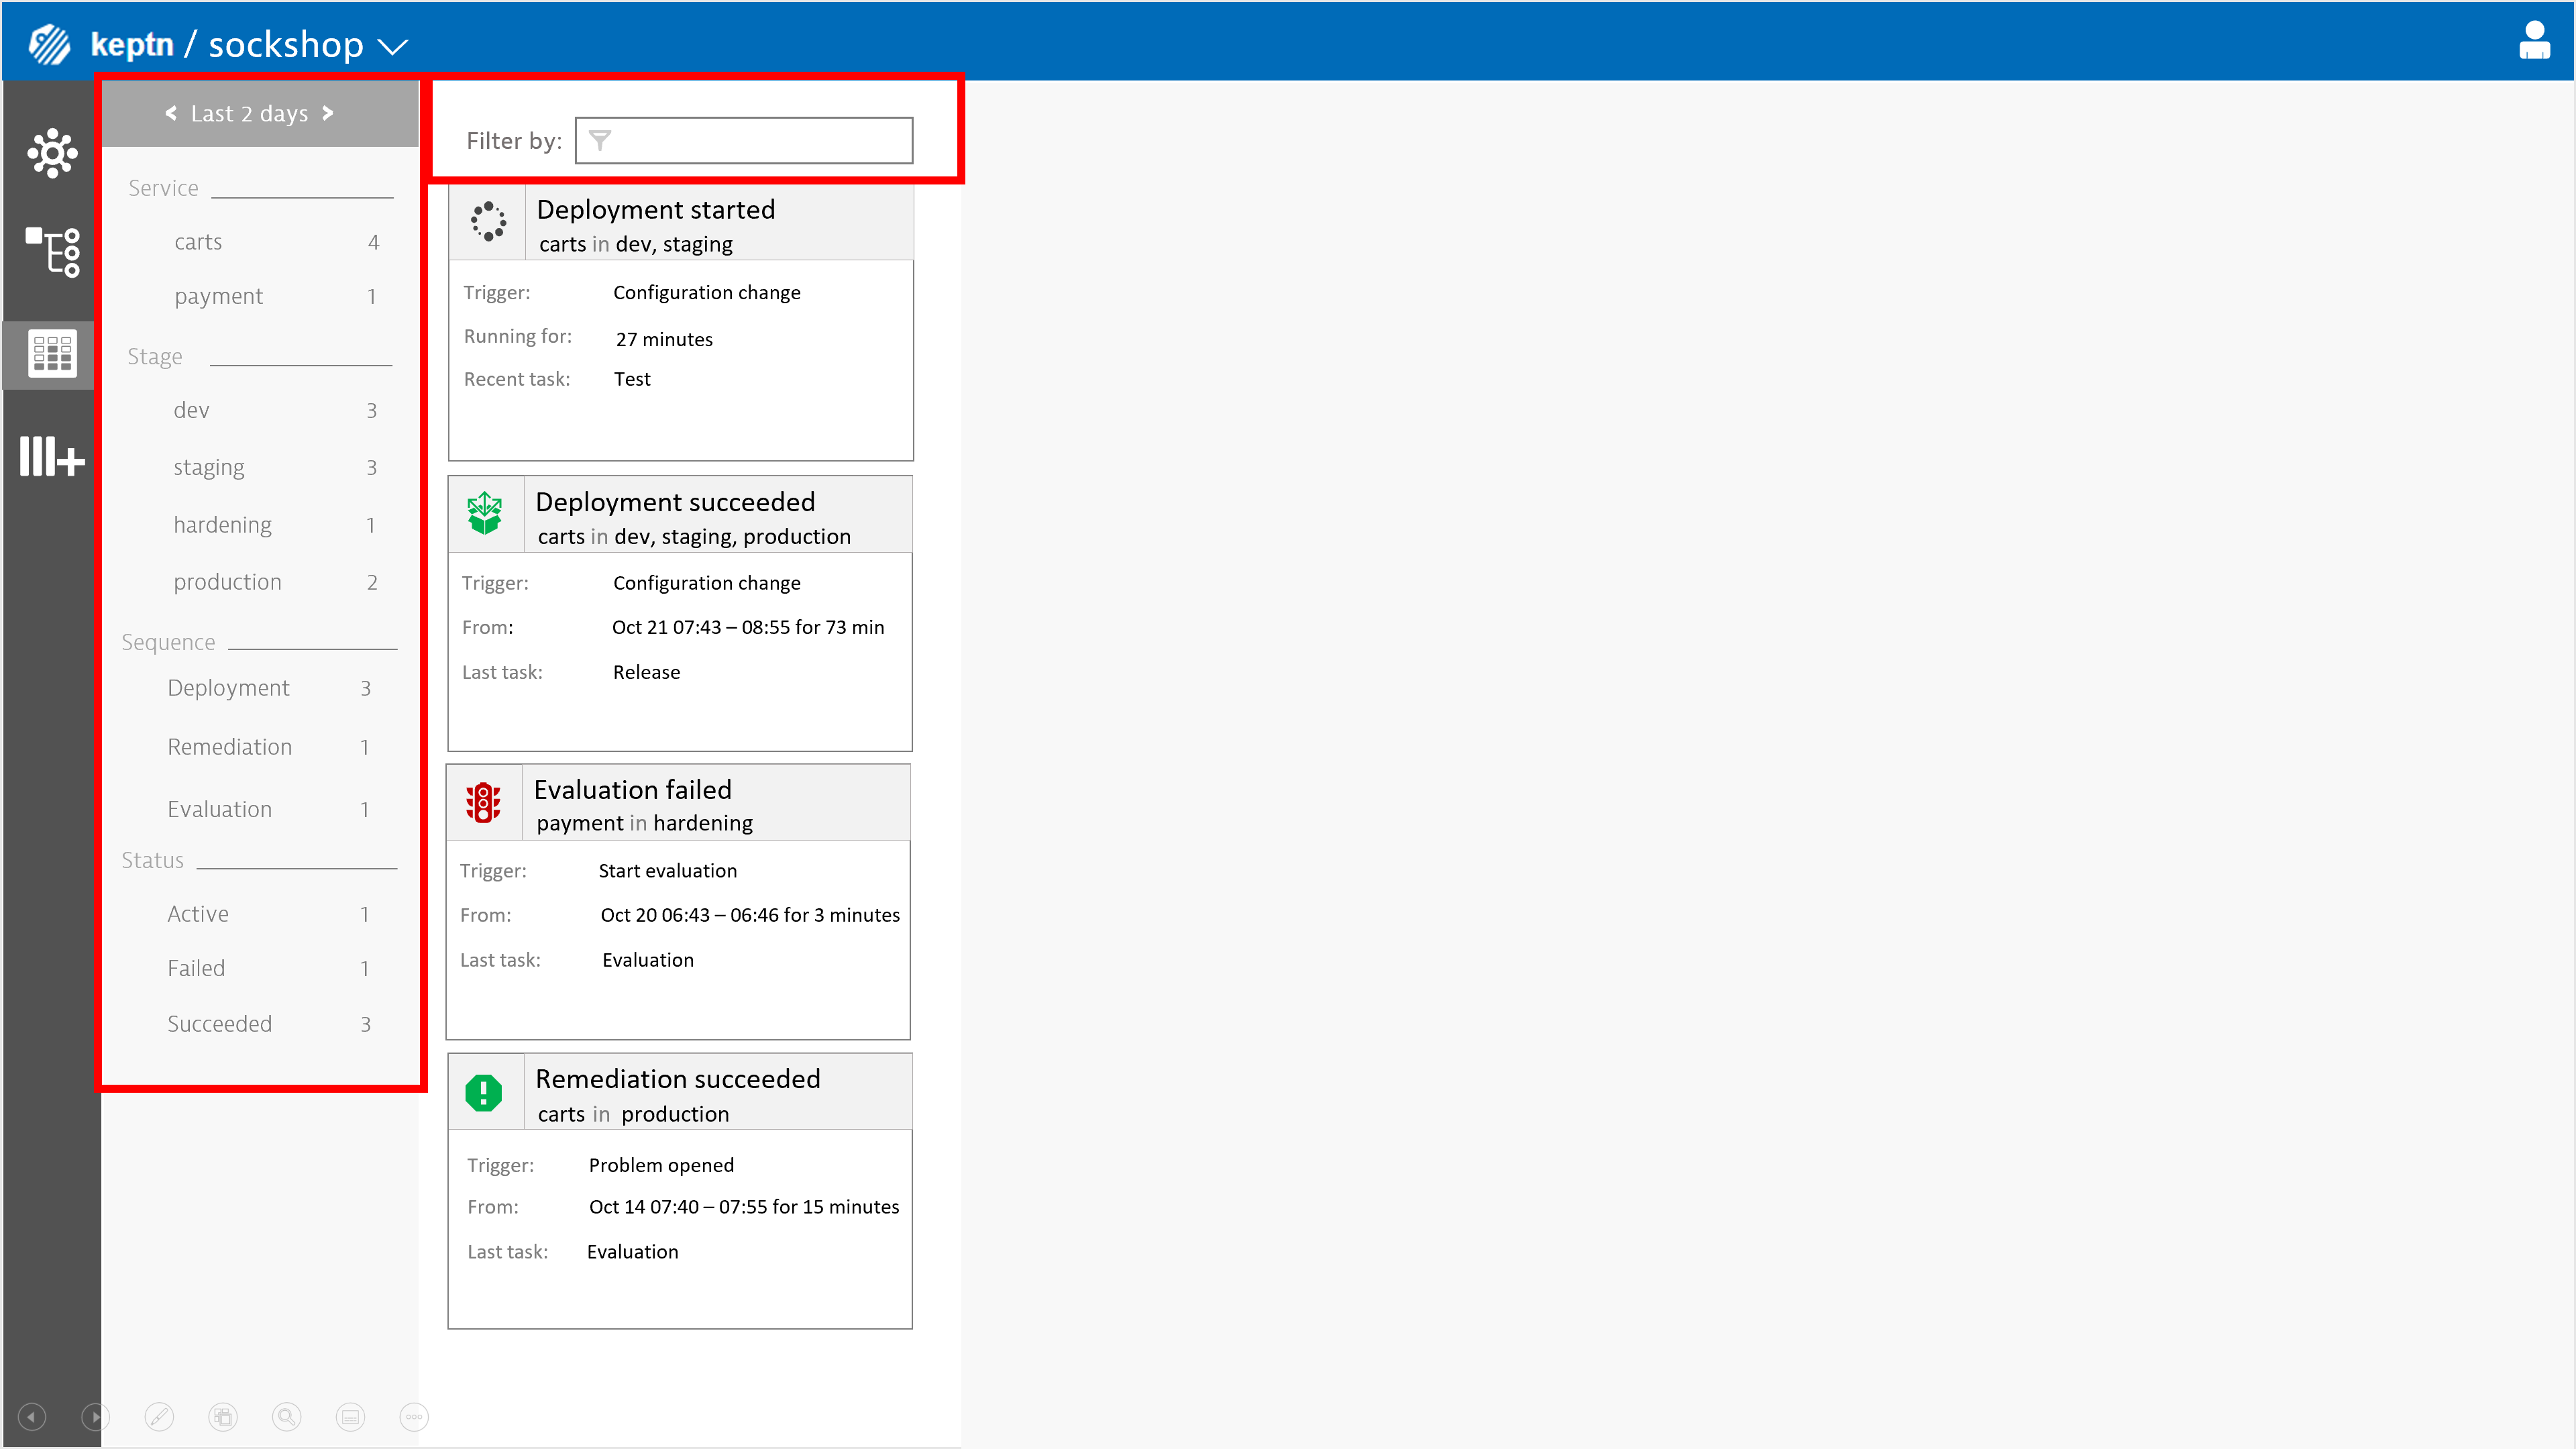Open the gear-like environment sidebar icon
The height and width of the screenshot is (1449, 2576).
tap(52, 153)
